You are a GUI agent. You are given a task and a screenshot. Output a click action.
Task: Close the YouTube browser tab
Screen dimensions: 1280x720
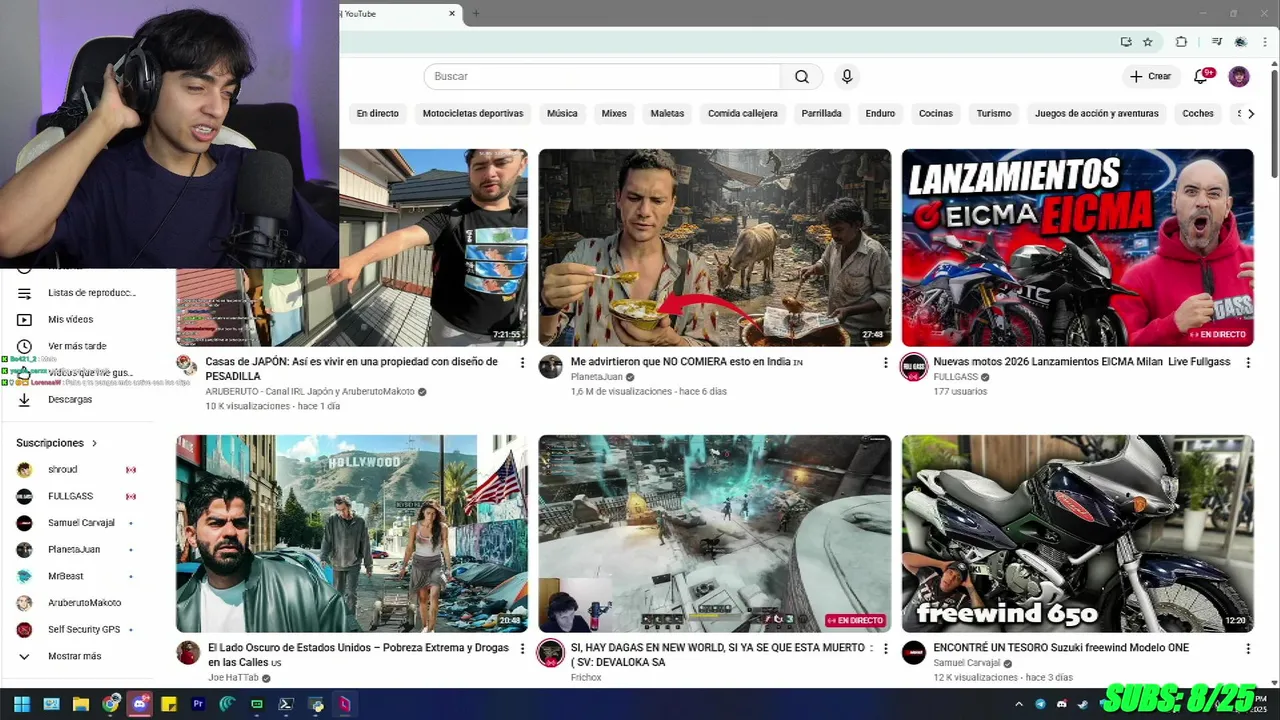pyautogui.click(x=452, y=14)
